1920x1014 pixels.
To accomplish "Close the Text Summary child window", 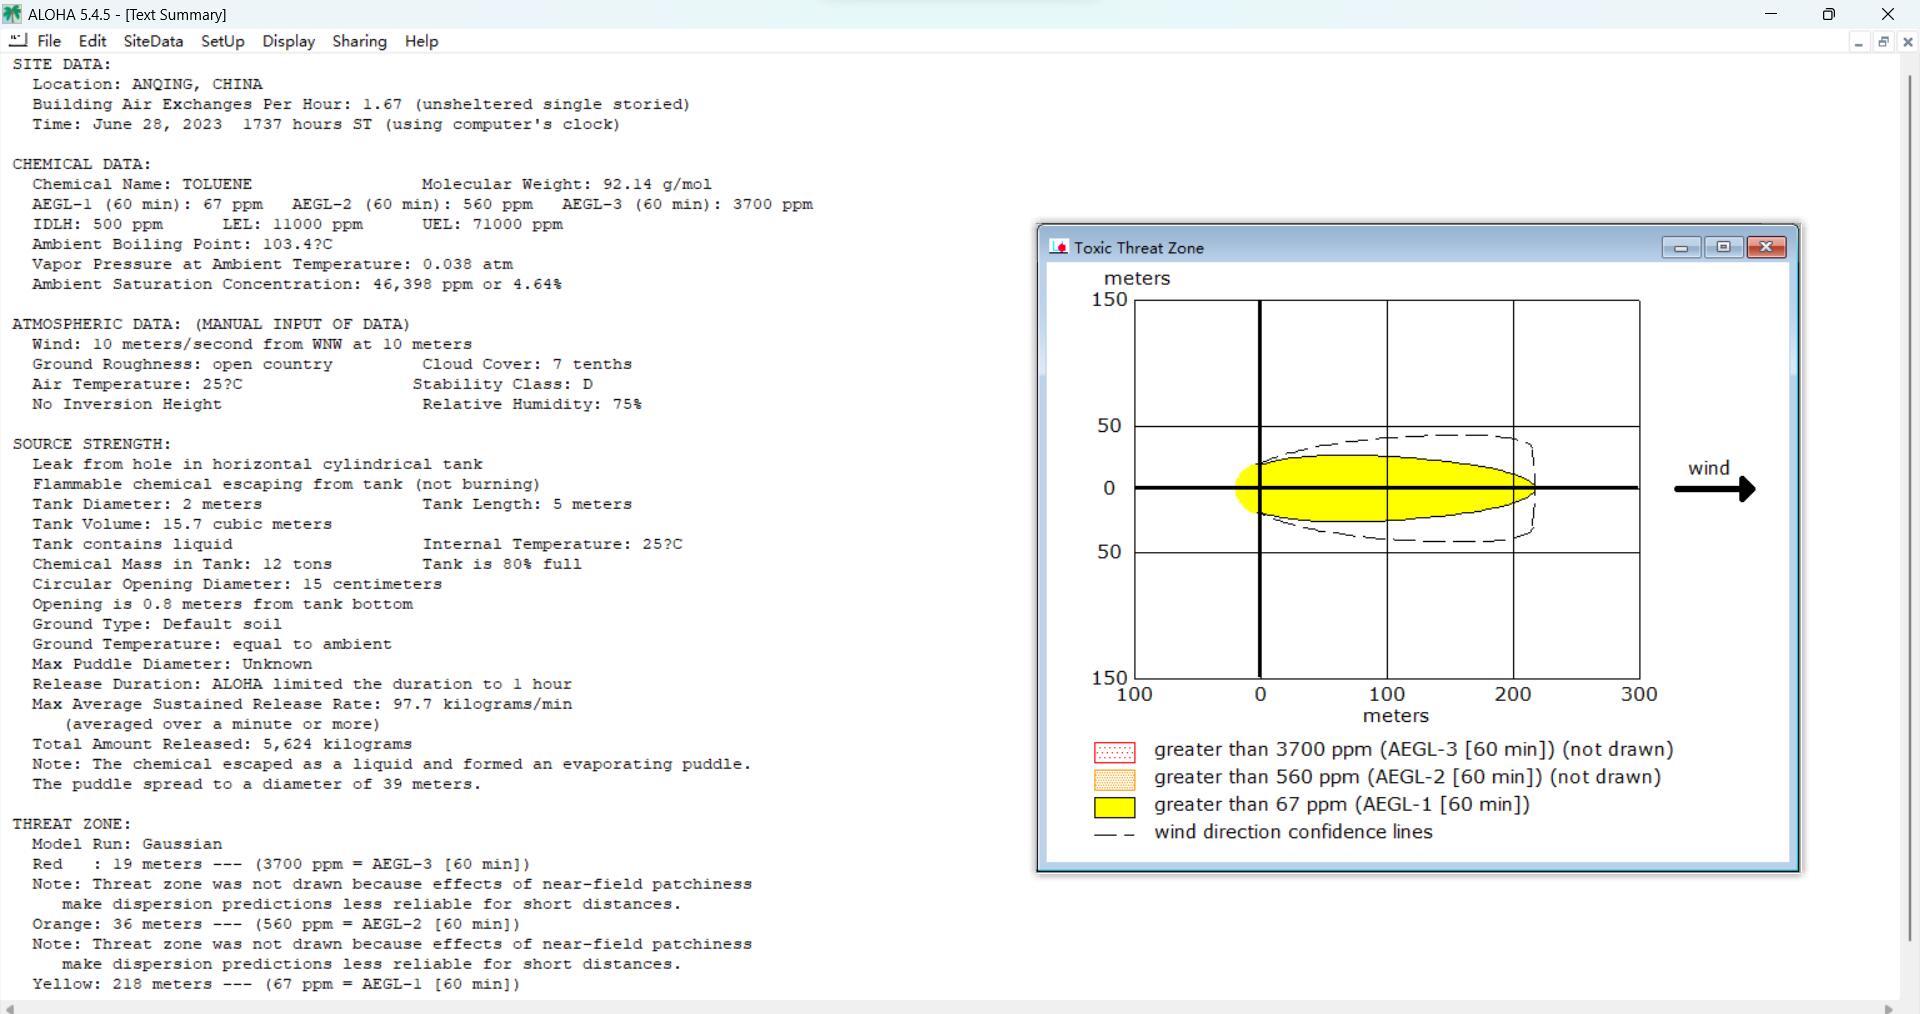I will [x=1907, y=42].
